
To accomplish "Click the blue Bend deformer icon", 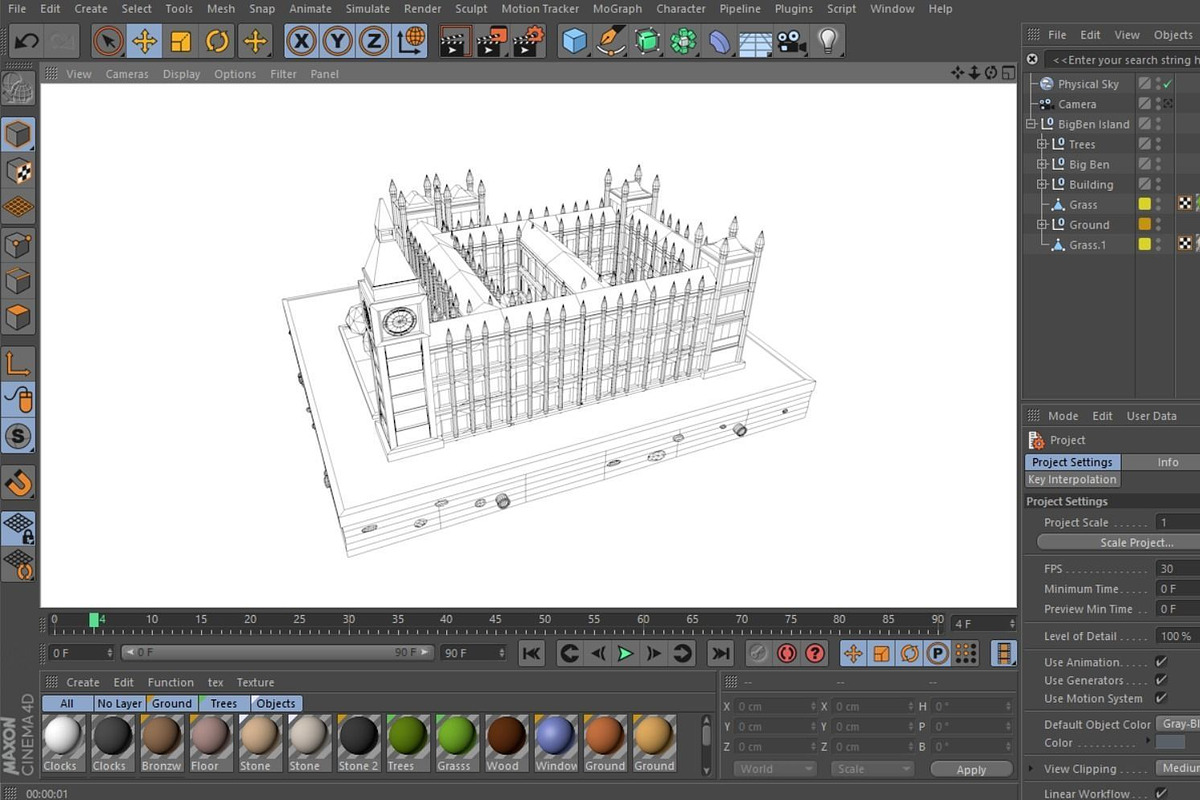I will [719, 41].
